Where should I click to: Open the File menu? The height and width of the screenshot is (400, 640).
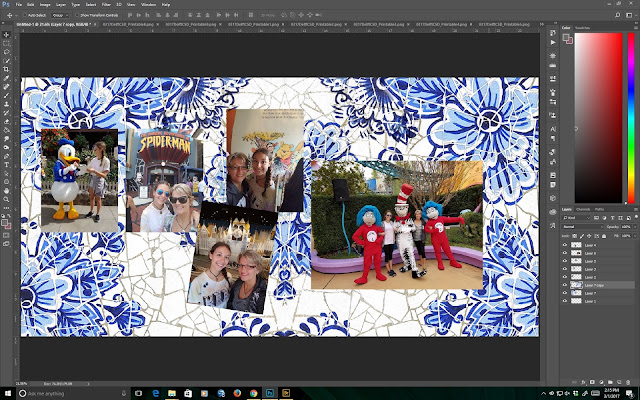(x=18, y=4)
